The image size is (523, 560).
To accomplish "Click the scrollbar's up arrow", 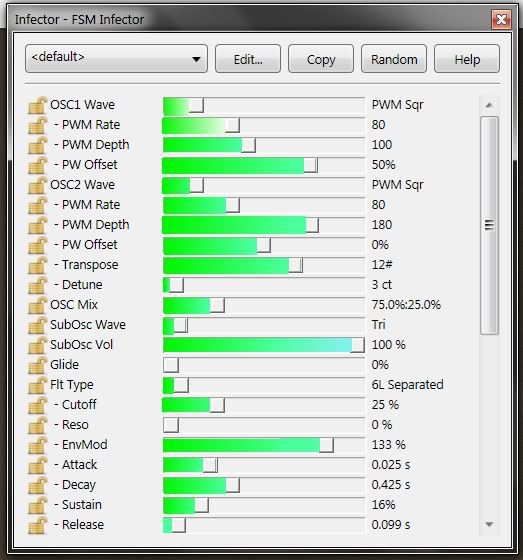I will click(489, 105).
